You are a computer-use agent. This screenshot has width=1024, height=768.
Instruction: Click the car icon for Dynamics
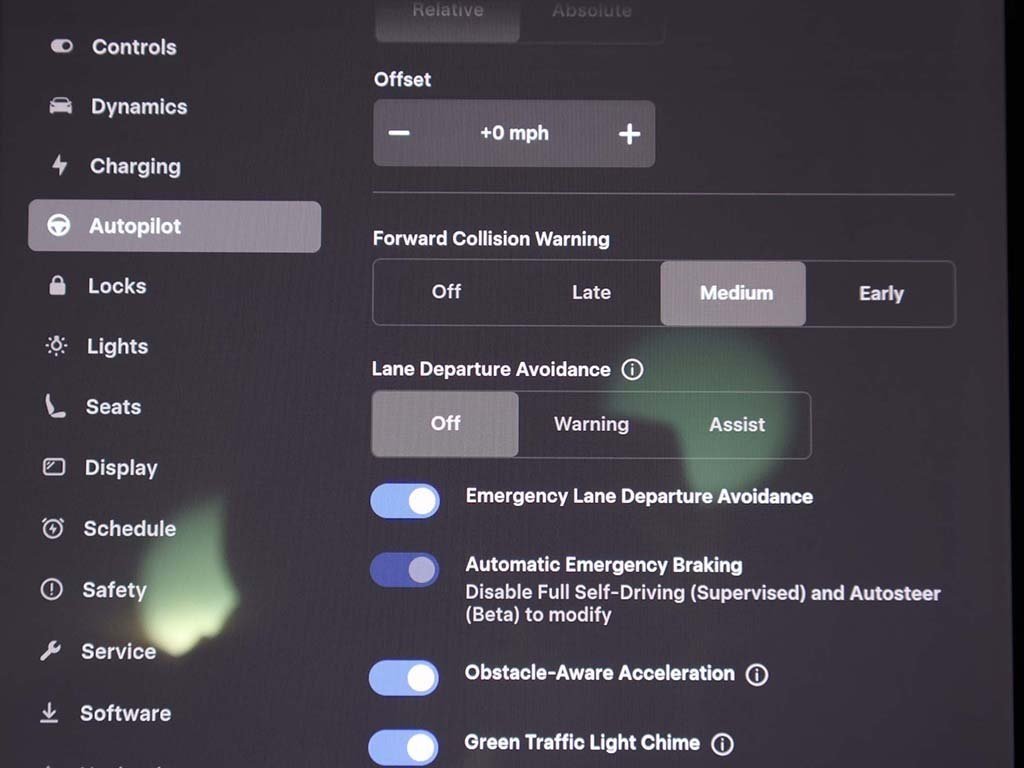coord(61,107)
